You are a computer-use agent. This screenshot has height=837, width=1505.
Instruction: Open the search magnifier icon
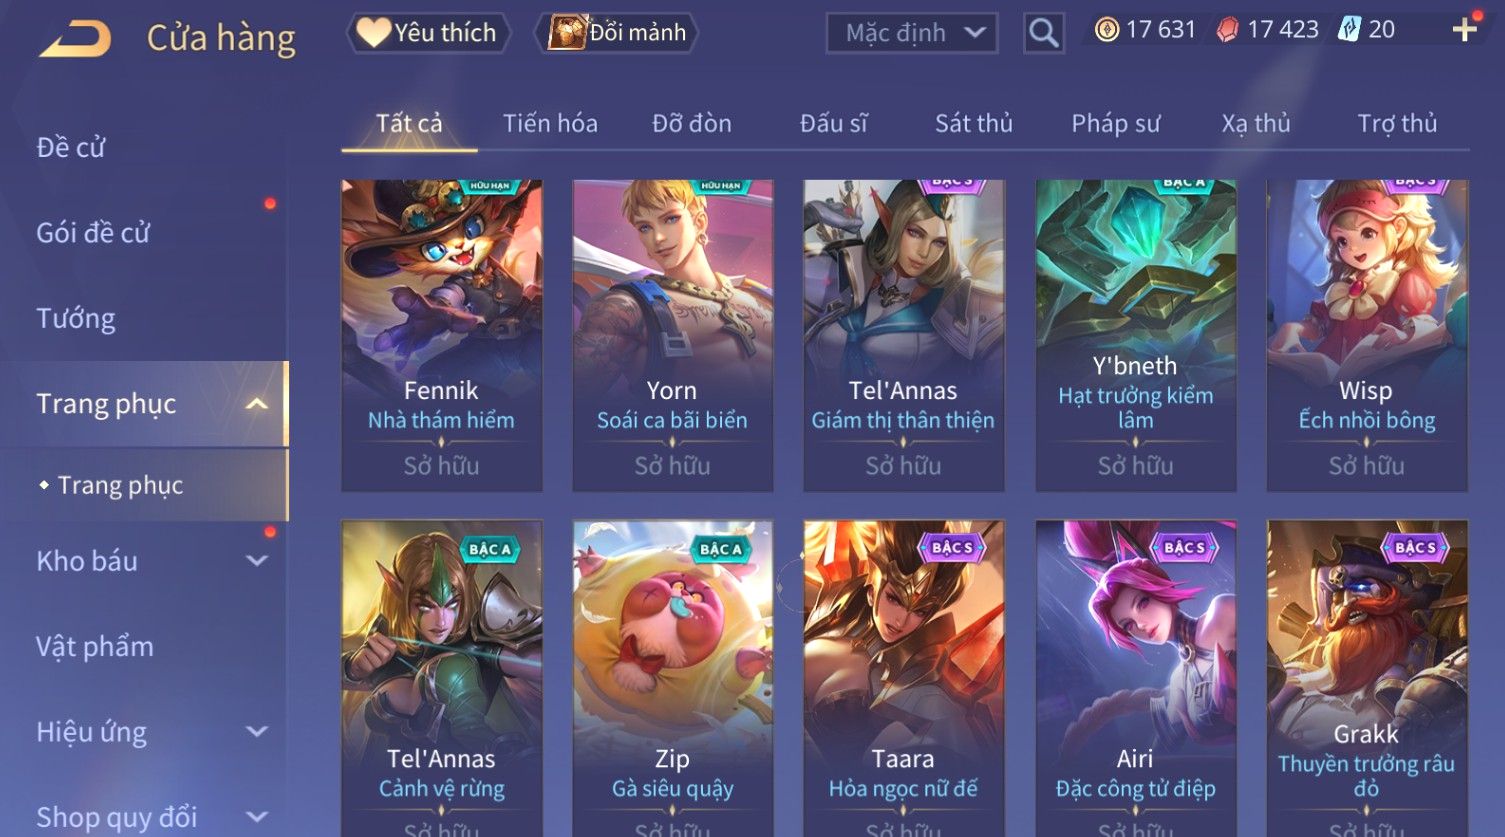(x=1043, y=33)
